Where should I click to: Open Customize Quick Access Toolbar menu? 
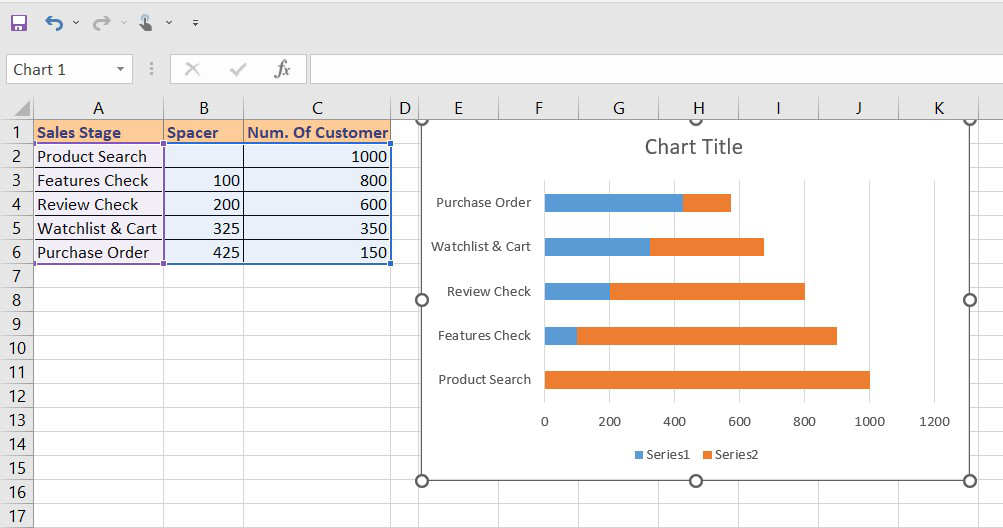[x=195, y=22]
